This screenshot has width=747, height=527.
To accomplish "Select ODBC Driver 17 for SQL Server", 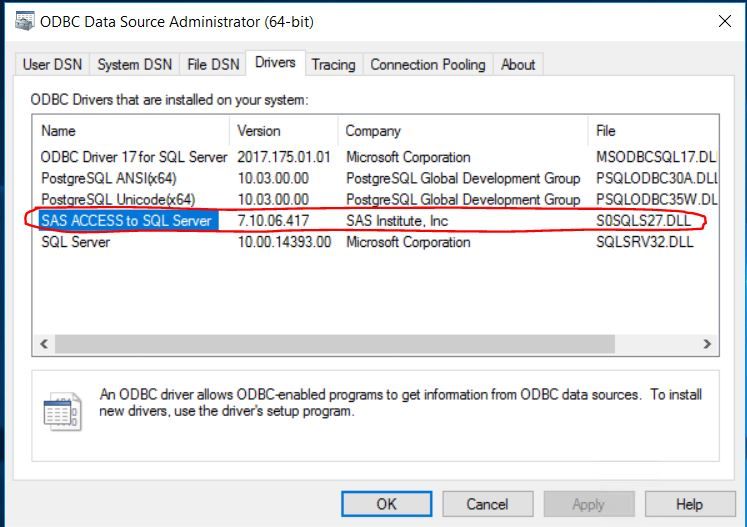I will tap(134, 157).
